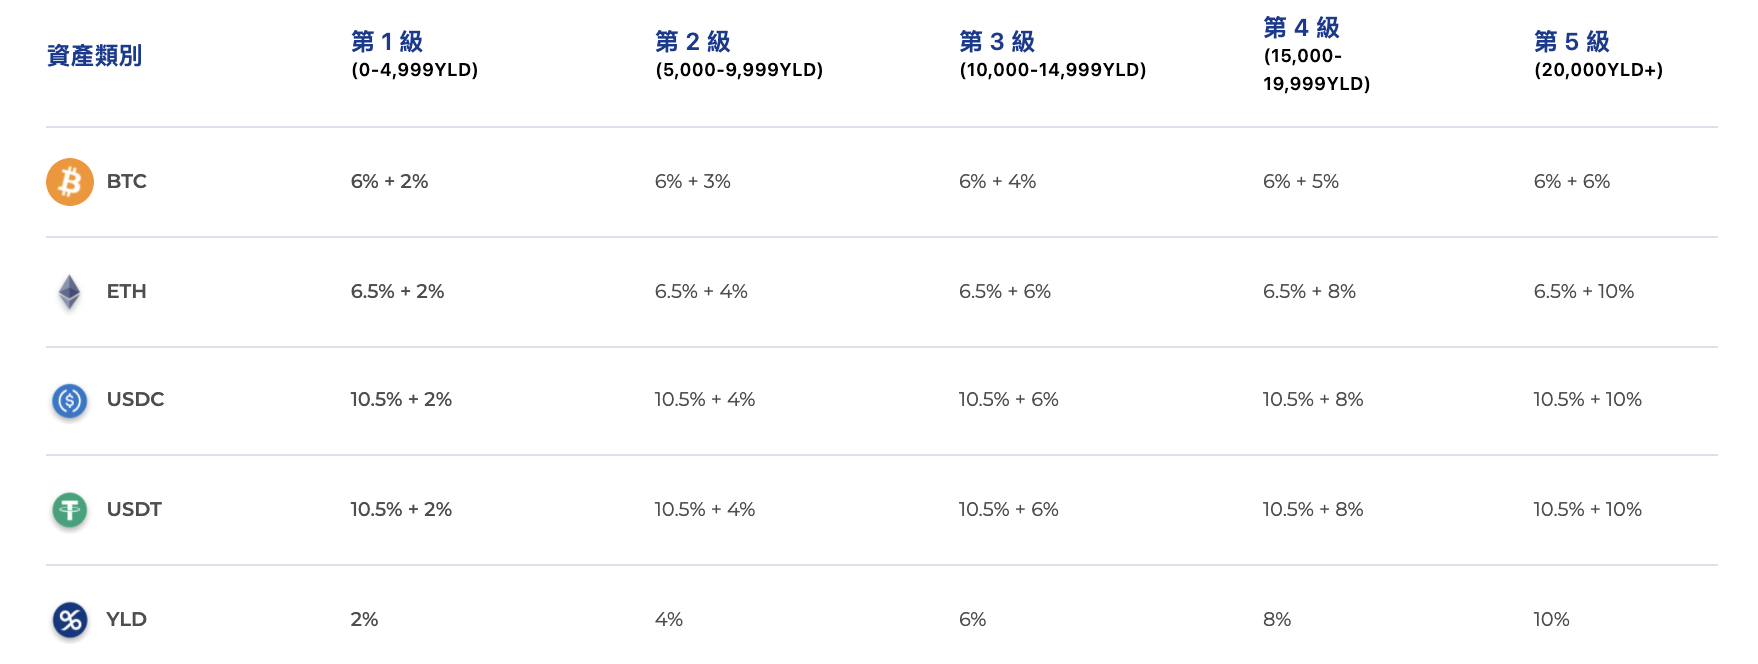Screen dimensions: 1758x664
Task: Click BTC tier 5 rate 6% + 6%
Action: tap(1572, 182)
